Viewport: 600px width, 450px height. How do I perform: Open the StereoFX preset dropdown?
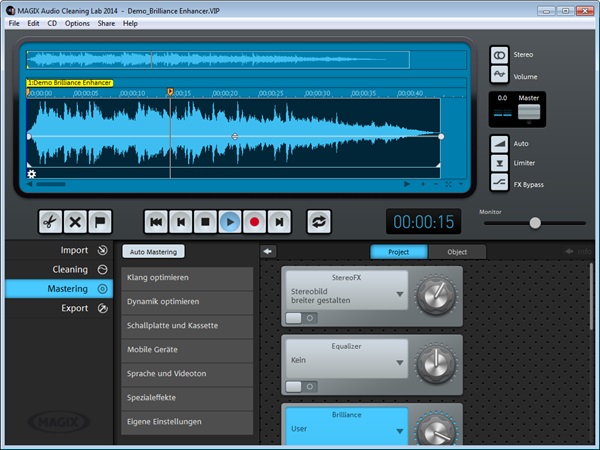400,294
